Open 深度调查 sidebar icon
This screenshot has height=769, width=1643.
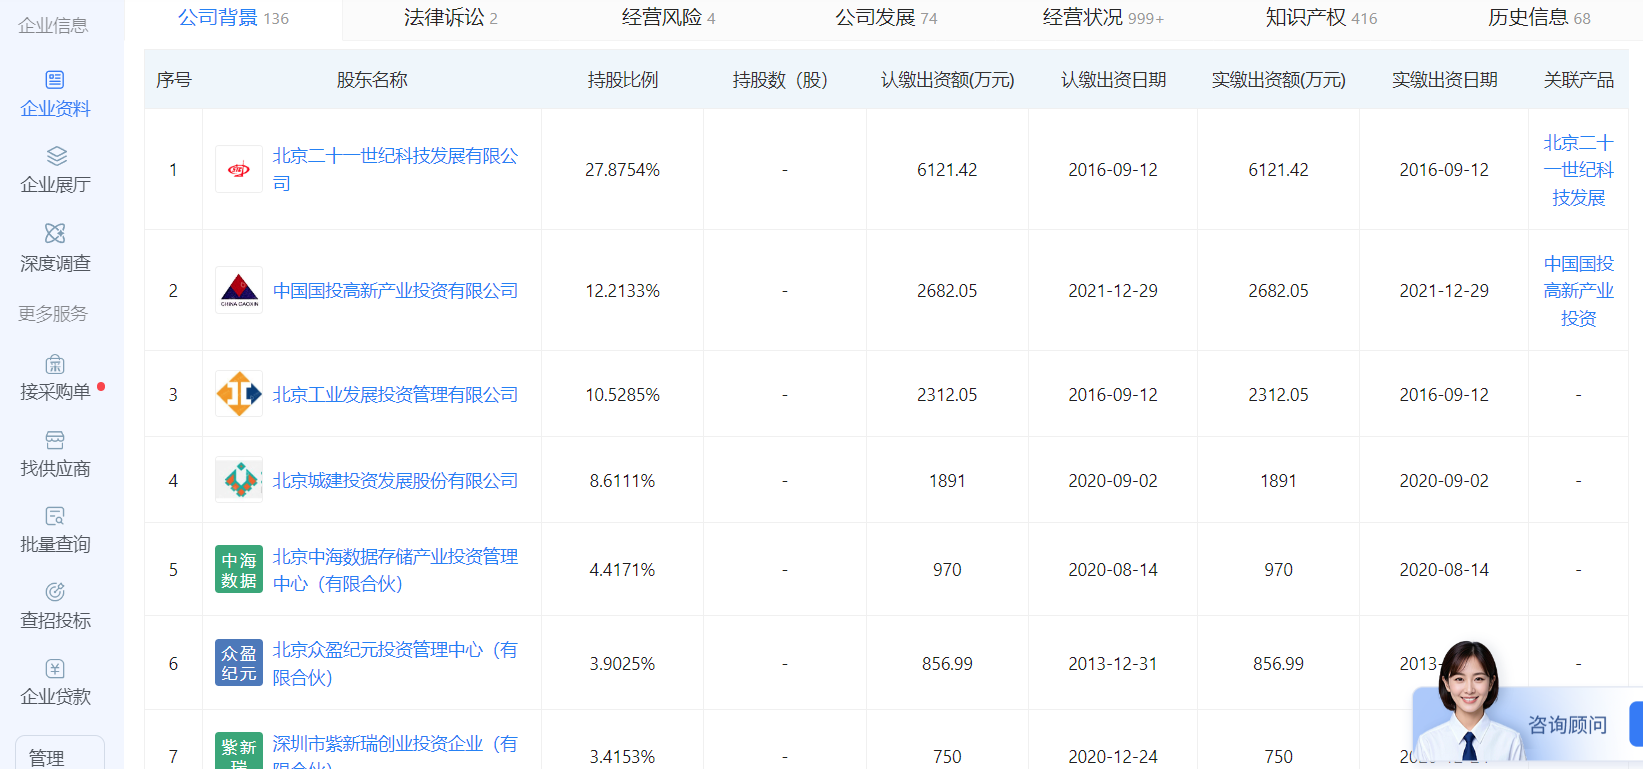click(55, 233)
